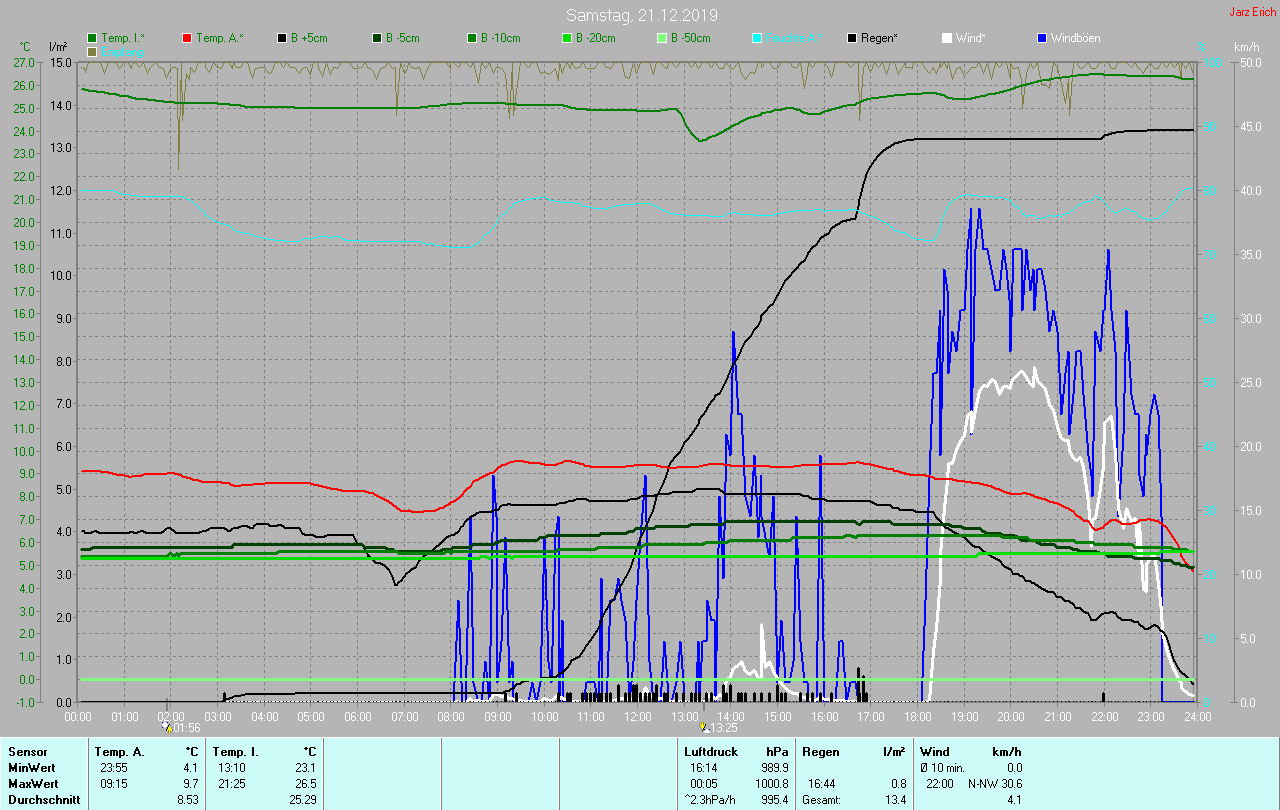Click the "Gesamt:" rain total label
1280x810 pixels.
pyautogui.click(x=822, y=800)
